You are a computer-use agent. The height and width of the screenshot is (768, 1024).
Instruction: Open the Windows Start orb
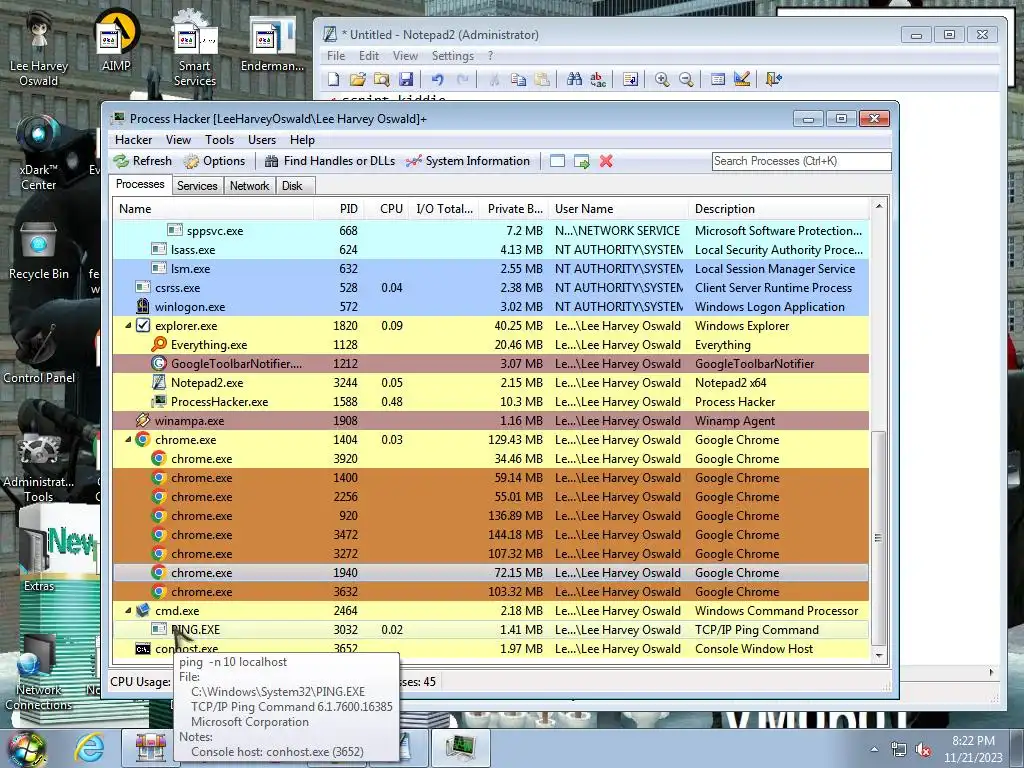(x=25, y=748)
